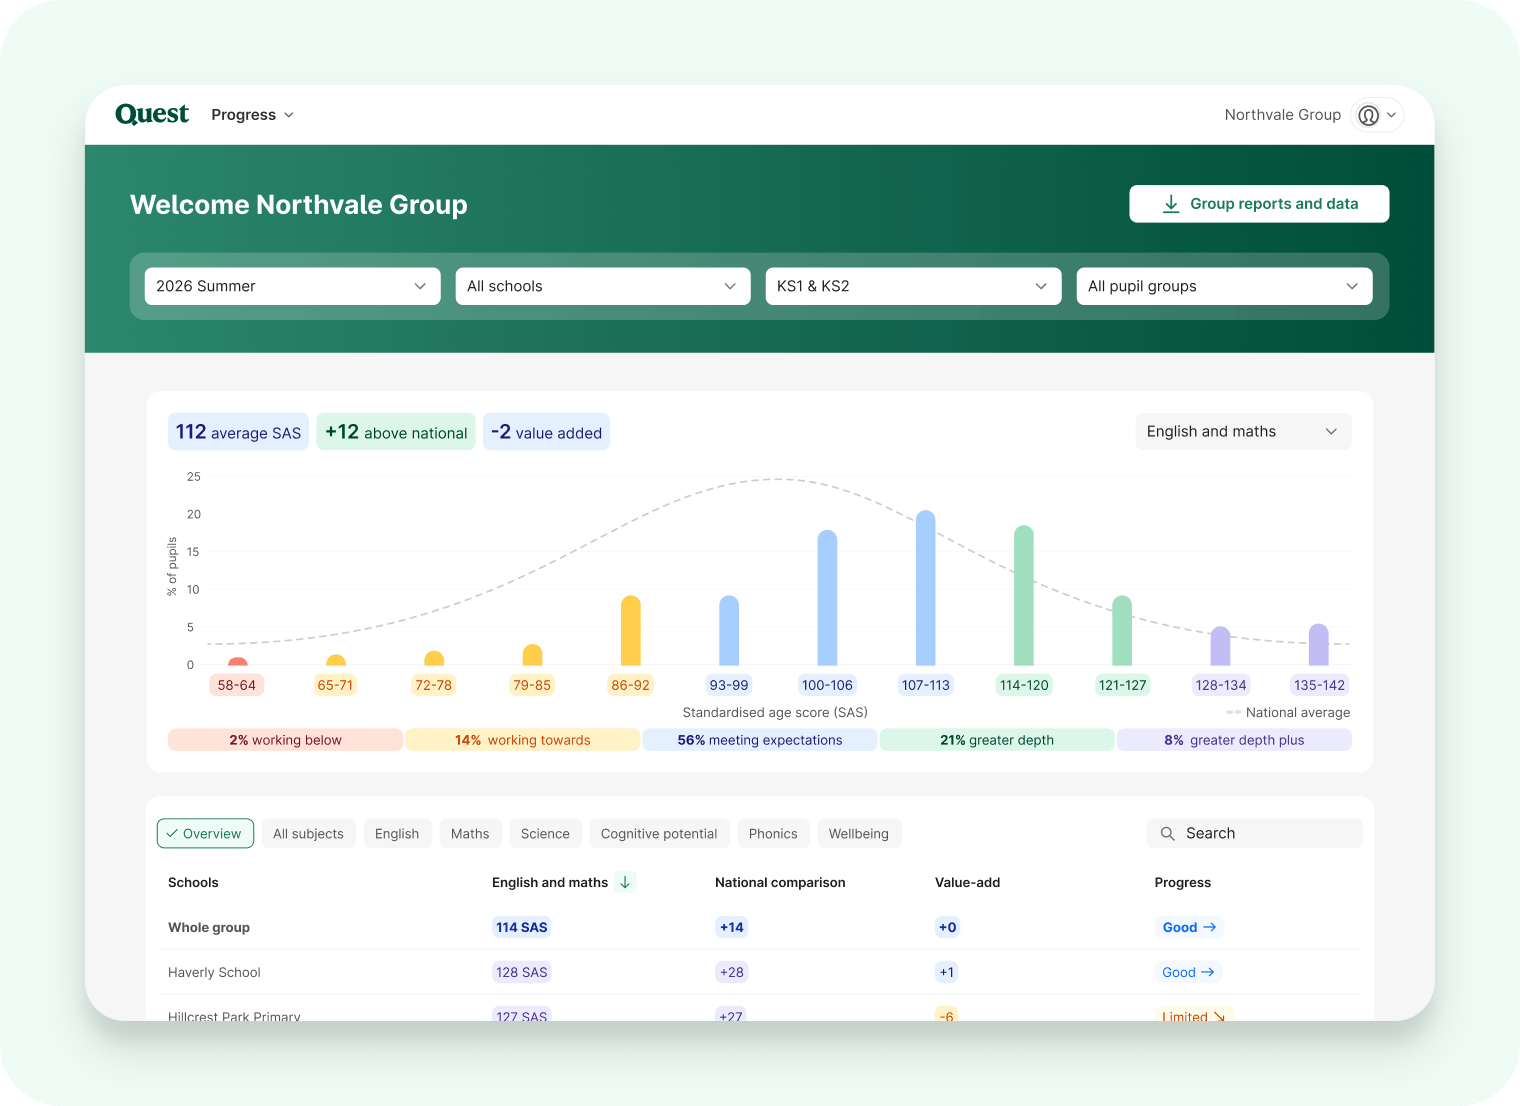The width and height of the screenshot is (1520, 1106).
Task: Switch to the Science tab
Action: pyautogui.click(x=545, y=833)
